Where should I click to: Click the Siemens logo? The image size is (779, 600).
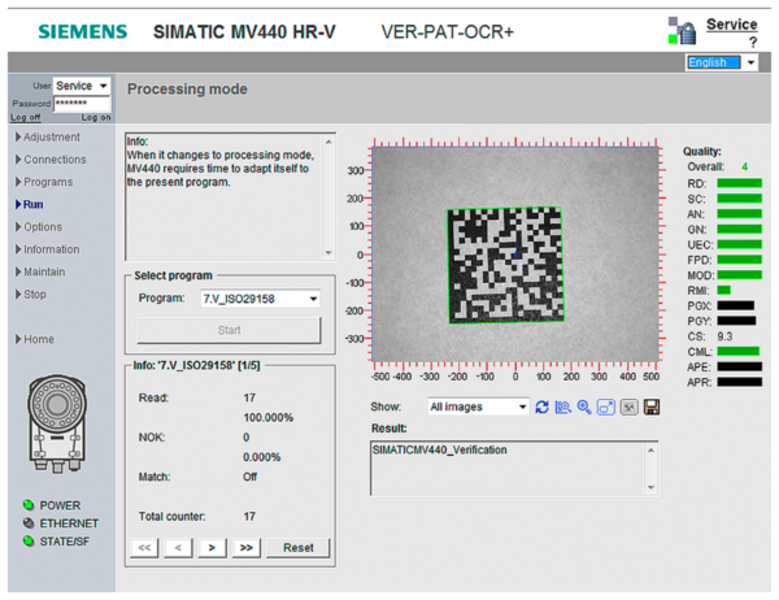click(x=83, y=32)
